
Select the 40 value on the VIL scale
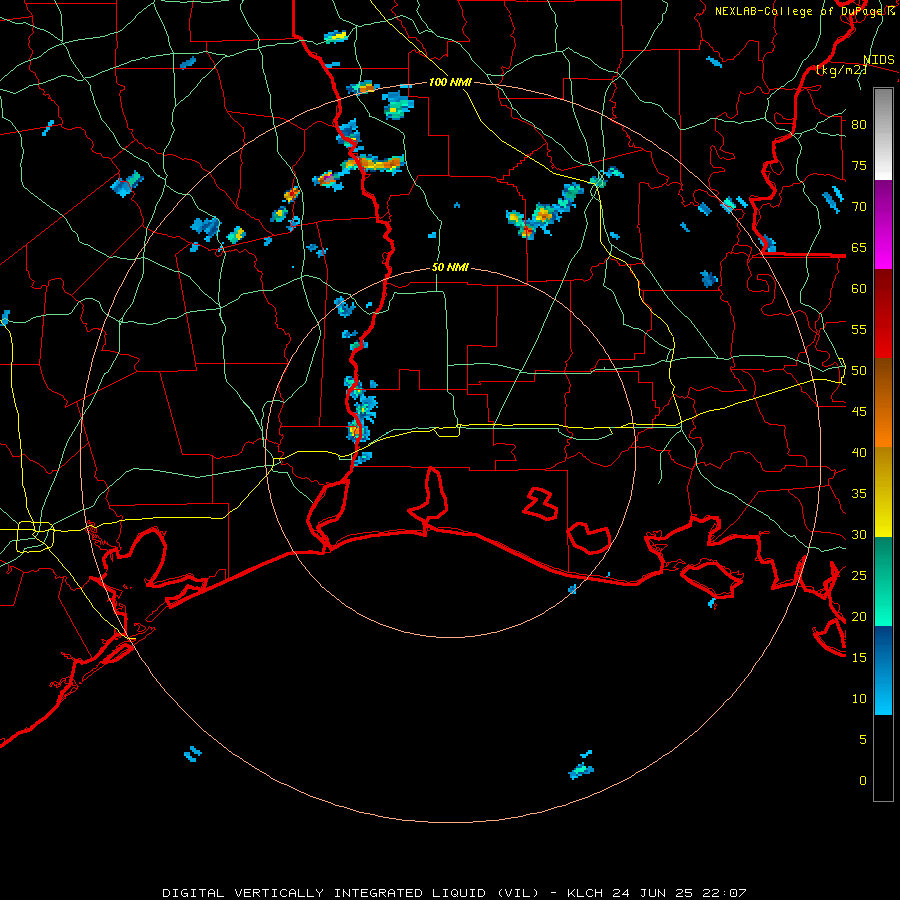[x=859, y=452]
